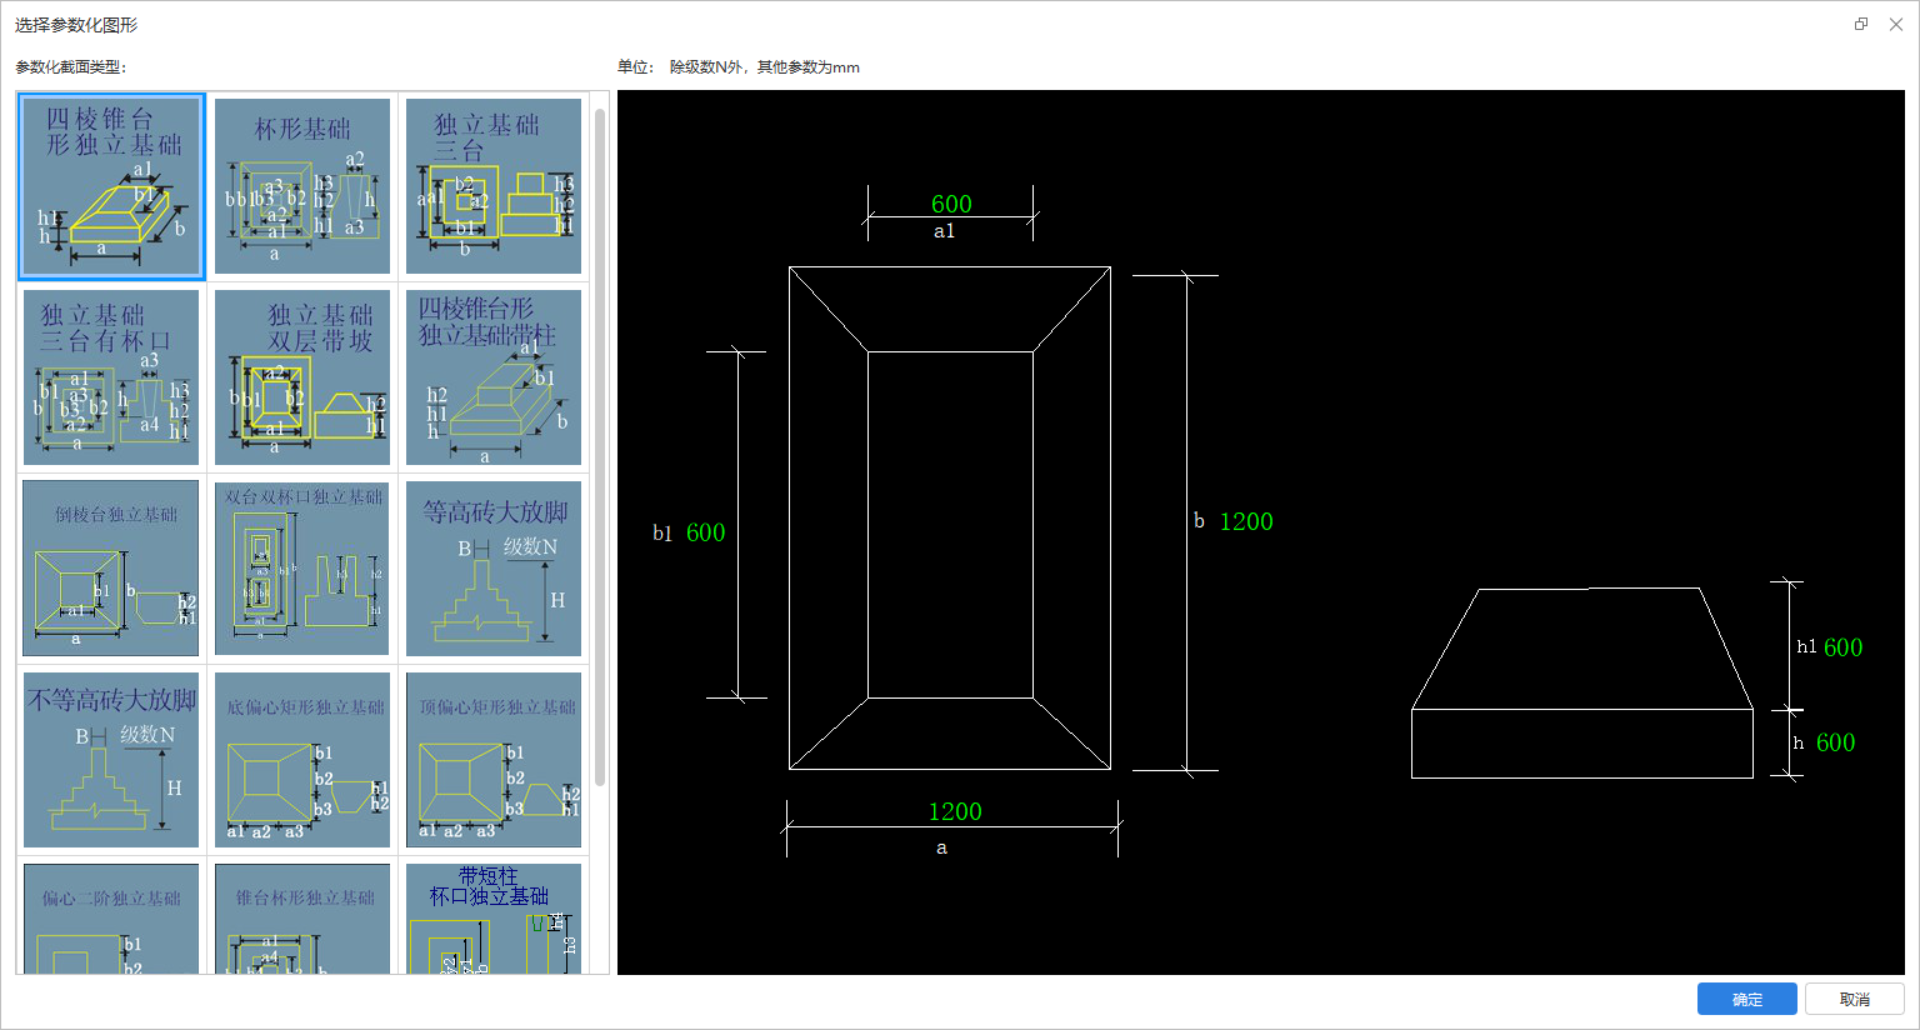
Task: Select the 四棱锥台形独立基础 section type
Action: [111, 186]
